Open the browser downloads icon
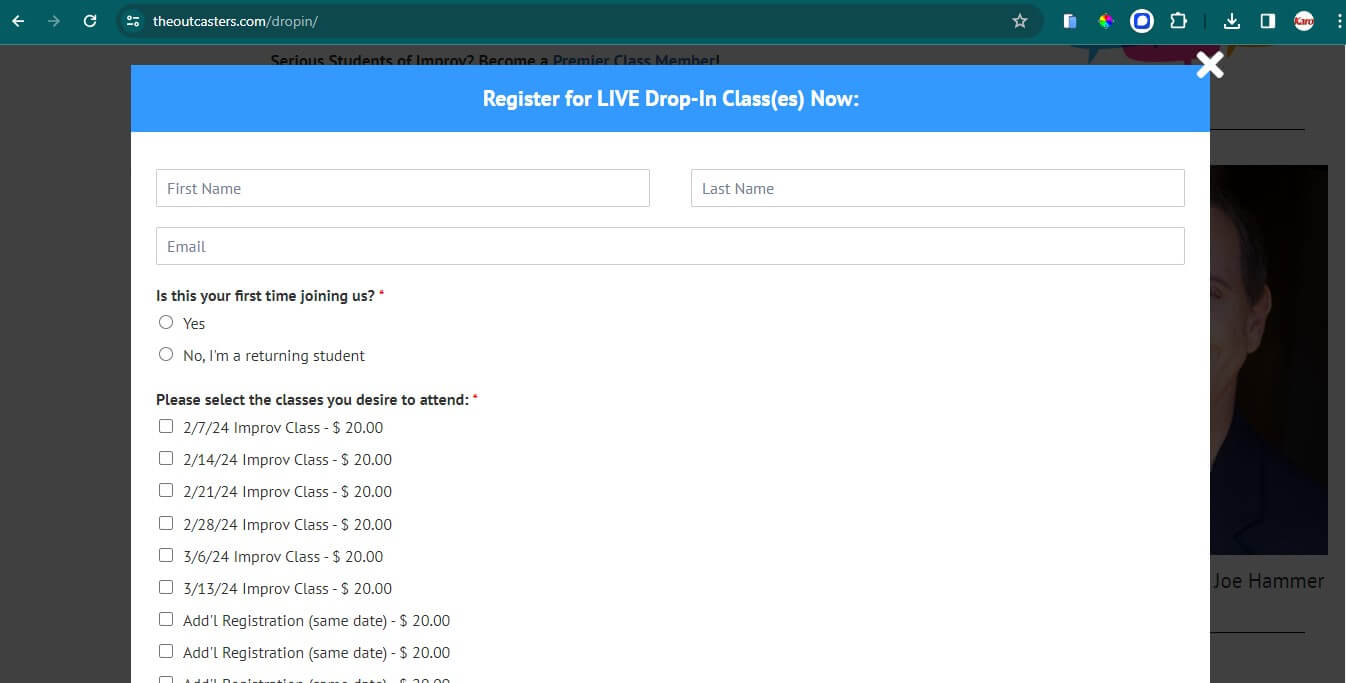This screenshot has width=1346, height=683. (1232, 21)
